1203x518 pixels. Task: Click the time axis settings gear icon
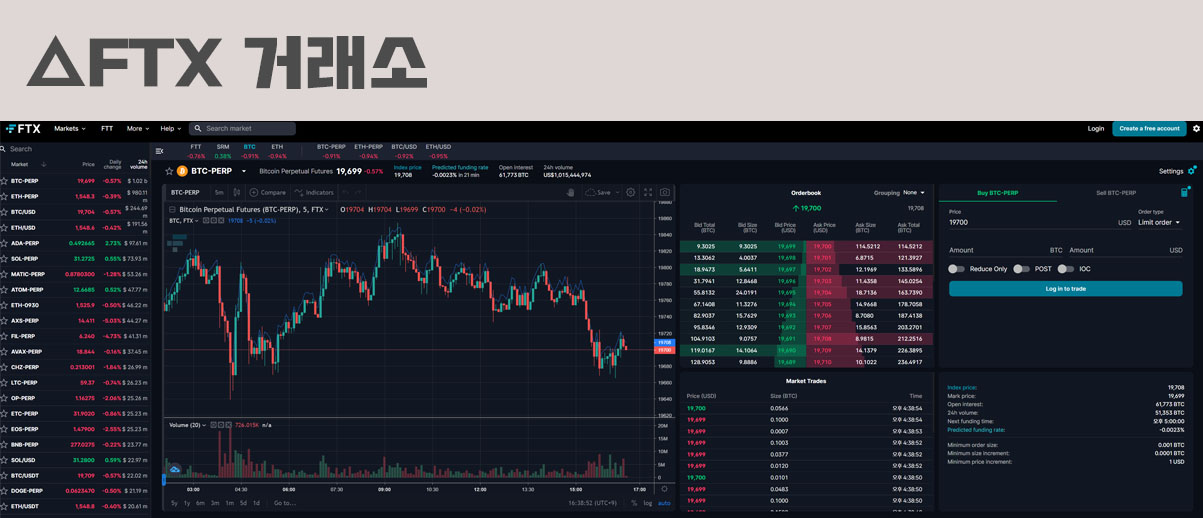(665, 489)
